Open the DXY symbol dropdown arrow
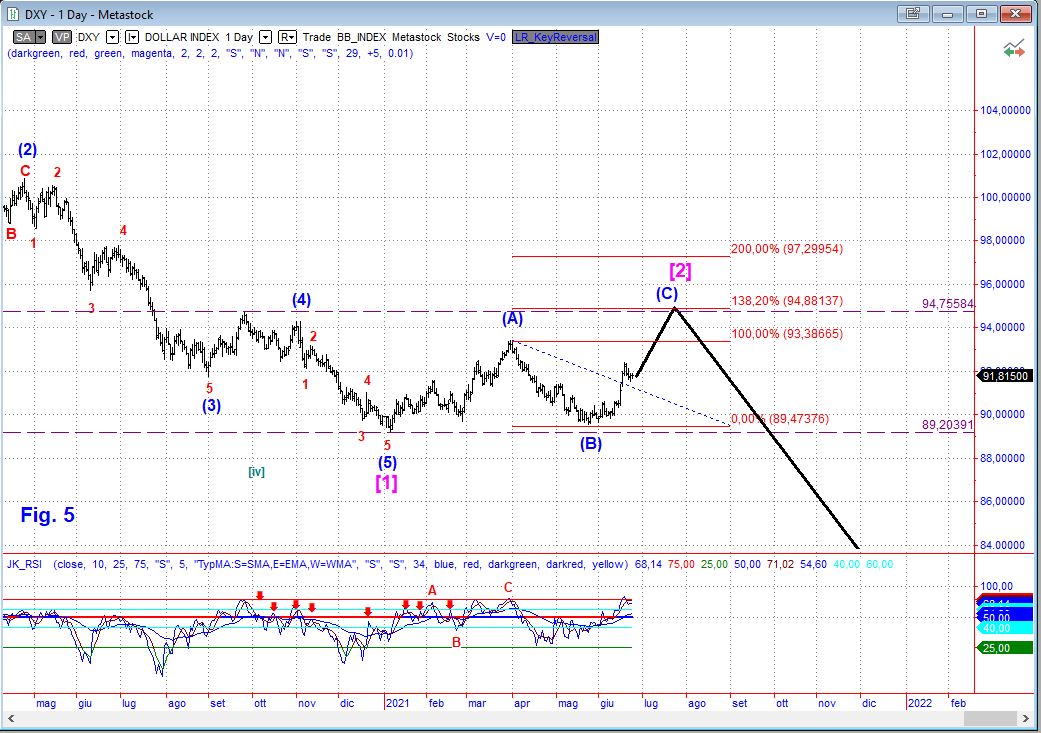 [x=112, y=36]
